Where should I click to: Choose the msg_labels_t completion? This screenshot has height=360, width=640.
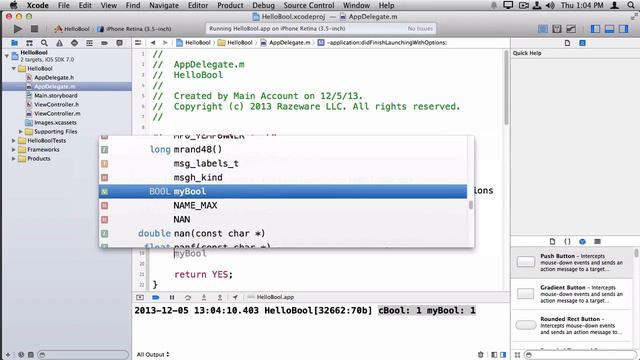[283, 163]
